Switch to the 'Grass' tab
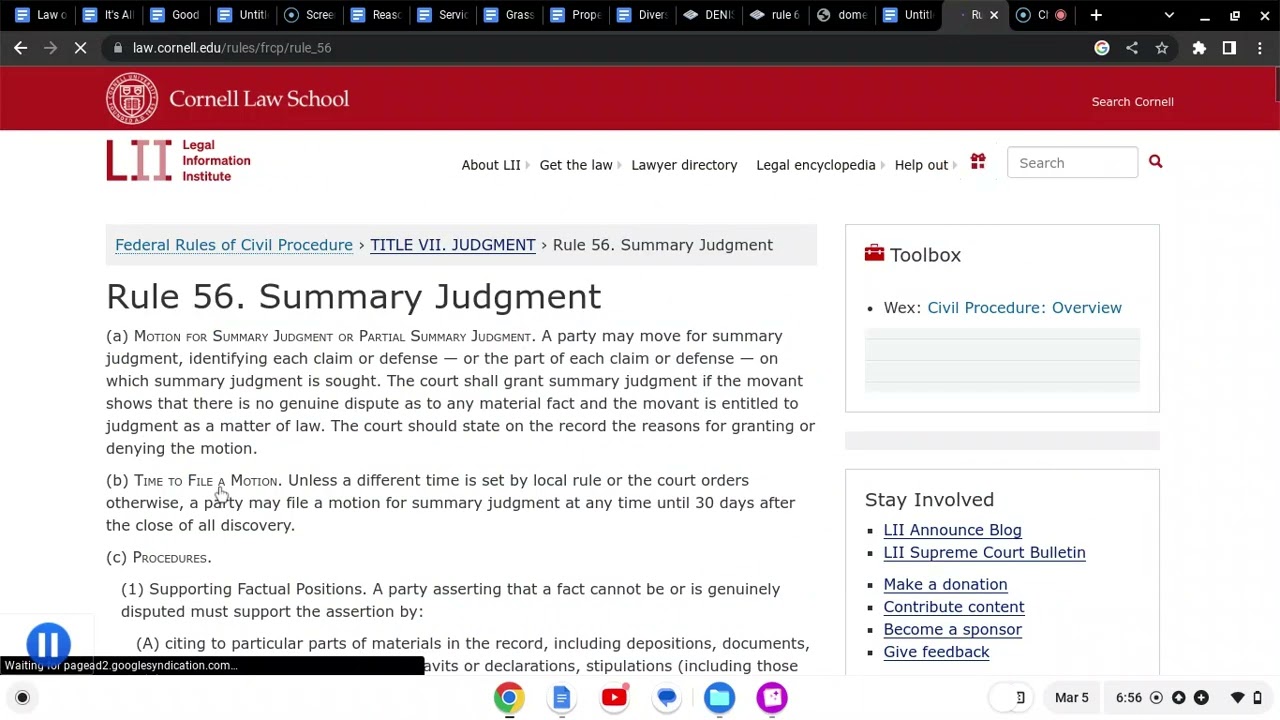The height and width of the screenshot is (720, 1280). click(509, 15)
